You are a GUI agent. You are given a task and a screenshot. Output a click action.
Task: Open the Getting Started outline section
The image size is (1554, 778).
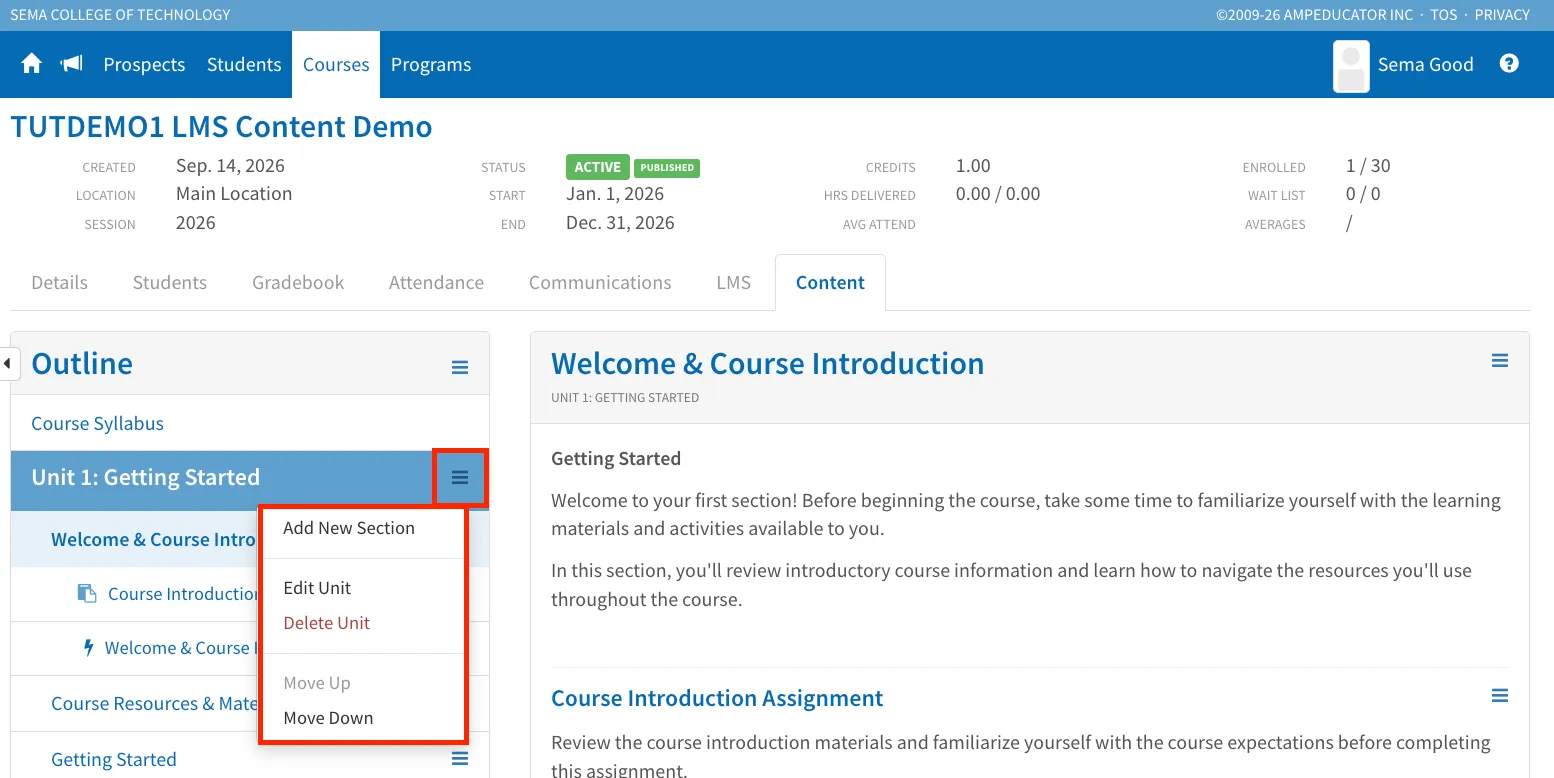click(114, 760)
